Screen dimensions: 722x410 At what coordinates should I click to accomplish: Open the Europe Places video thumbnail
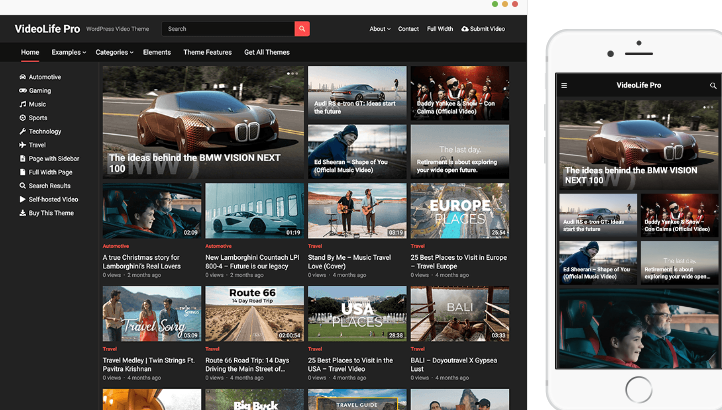(x=460, y=211)
